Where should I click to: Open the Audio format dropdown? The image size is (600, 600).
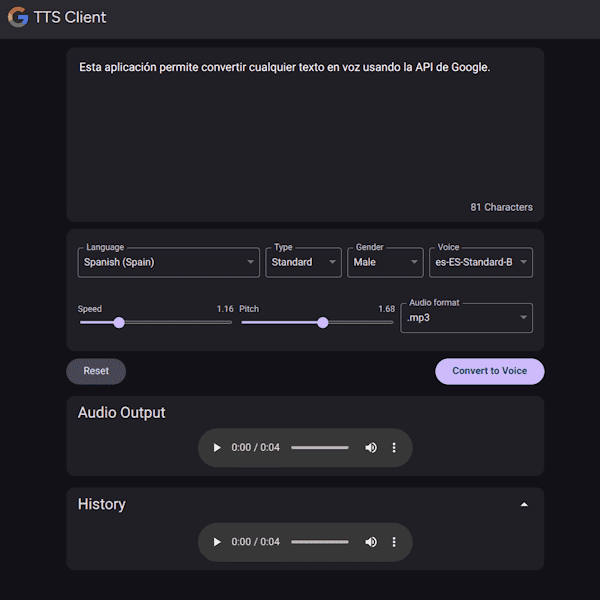[x=466, y=318]
